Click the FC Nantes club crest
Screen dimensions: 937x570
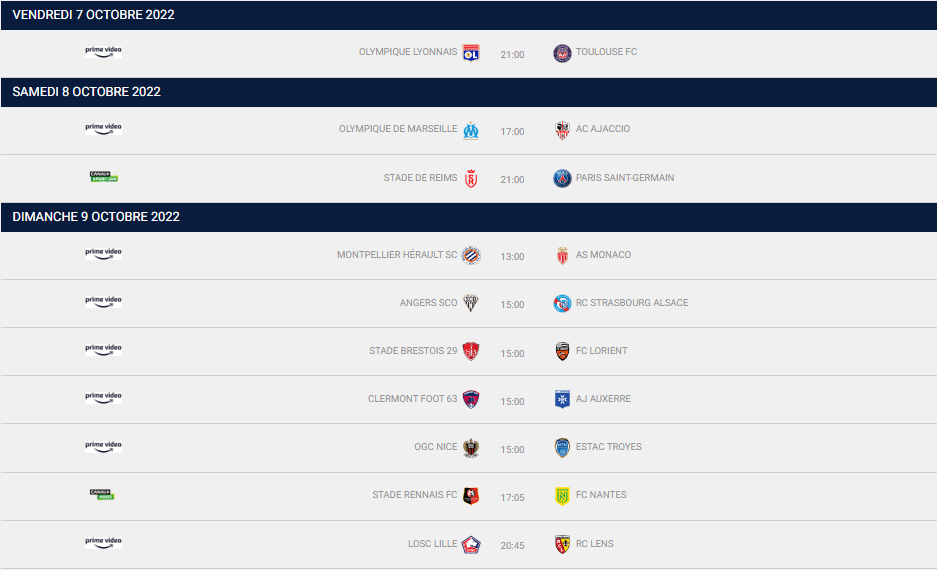tap(562, 496)
